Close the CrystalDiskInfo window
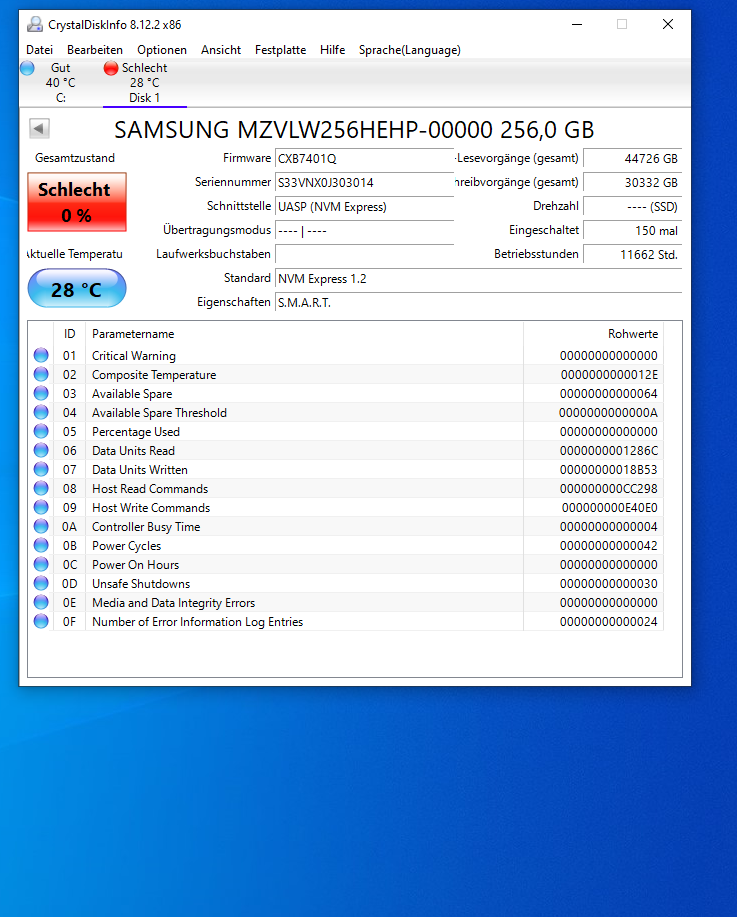737x917 pixels. coord(667,25)
